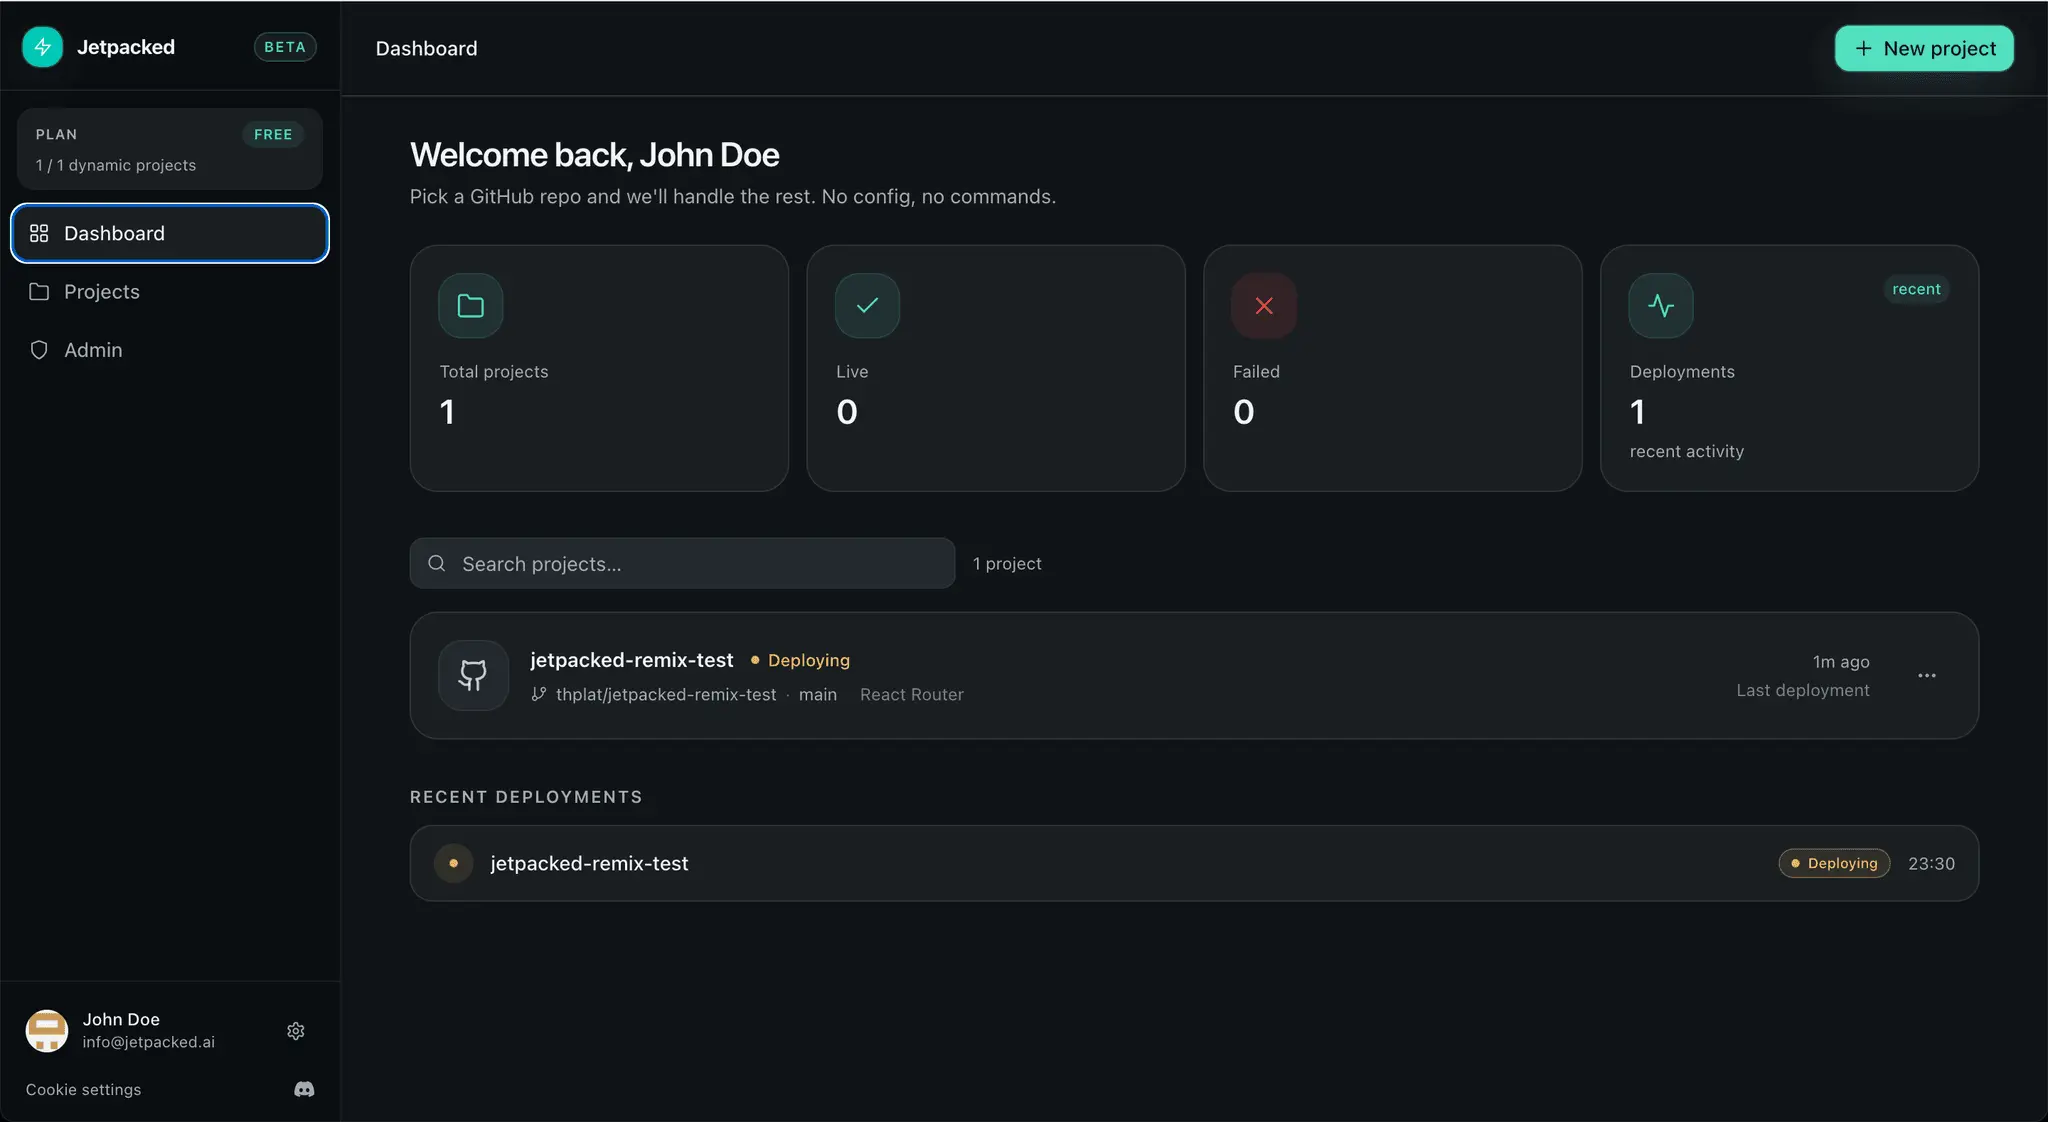The image size is (2048, 1122).
Task: Click the Admin shield icon in sidebar
Action: [39, 350]
